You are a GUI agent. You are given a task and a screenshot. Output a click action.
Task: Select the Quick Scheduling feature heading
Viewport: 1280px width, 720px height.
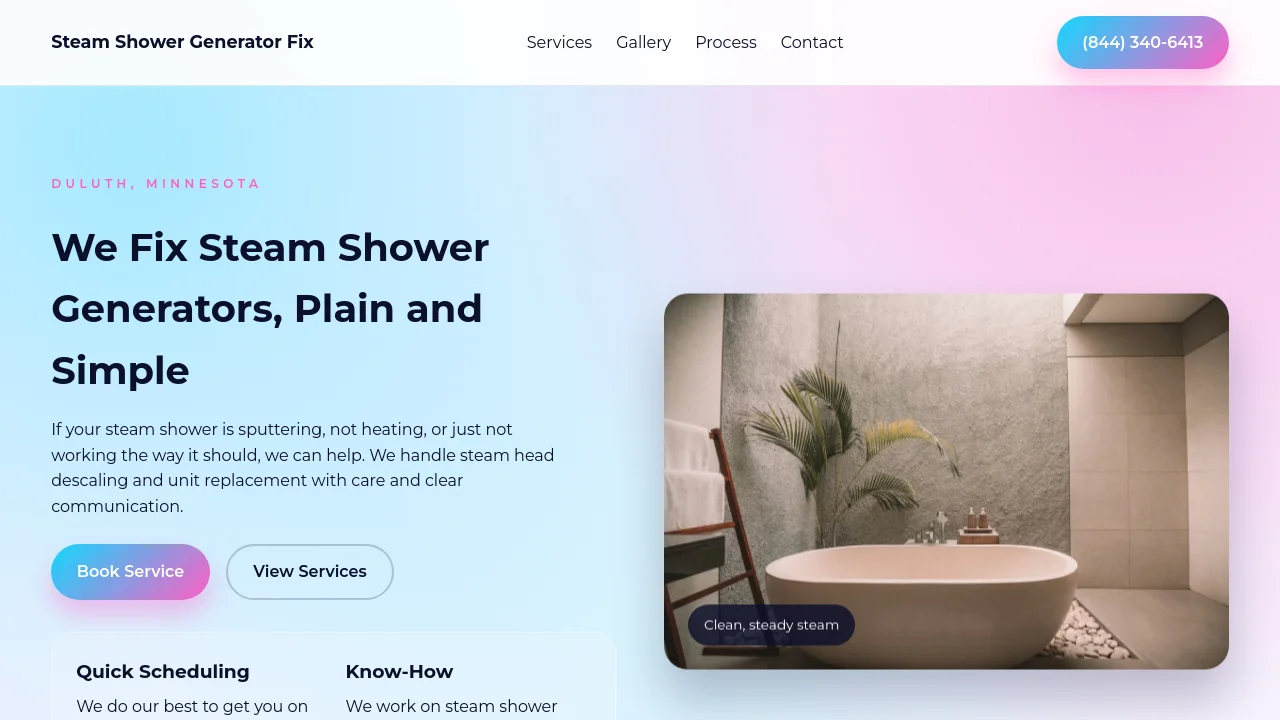pos(163,672)
